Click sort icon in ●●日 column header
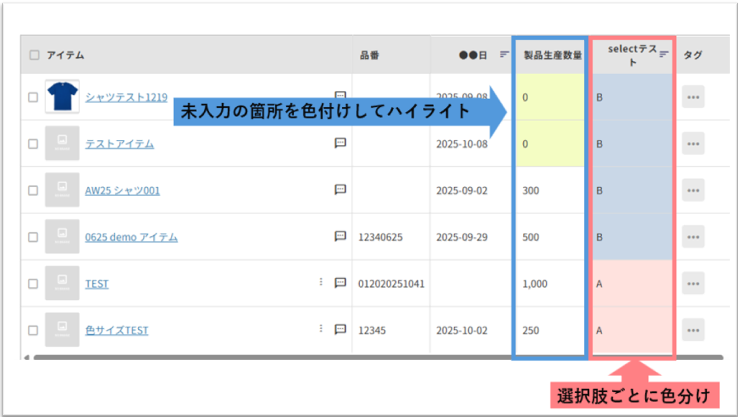The width and height of the screenshot is (738, 417). (504, 55)
